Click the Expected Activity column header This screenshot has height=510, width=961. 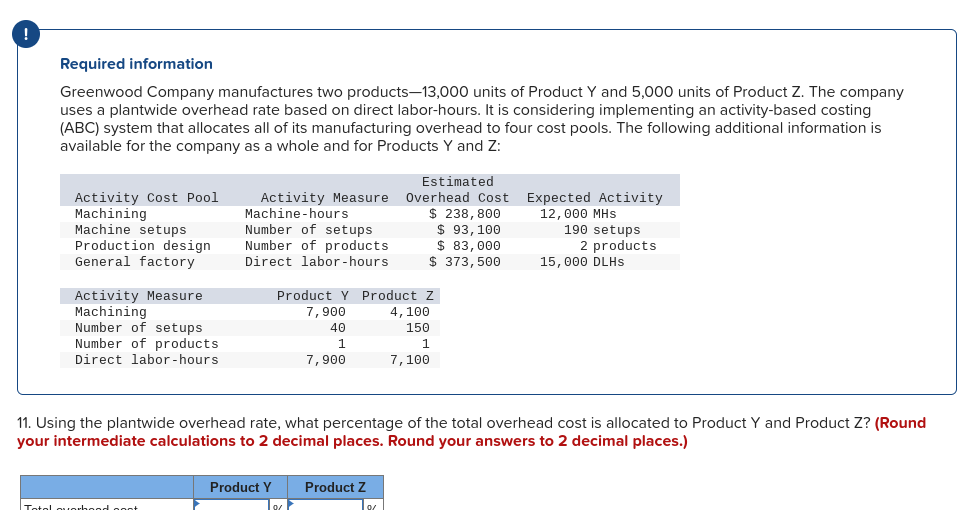pyautogui.click(x=594, y=198)
